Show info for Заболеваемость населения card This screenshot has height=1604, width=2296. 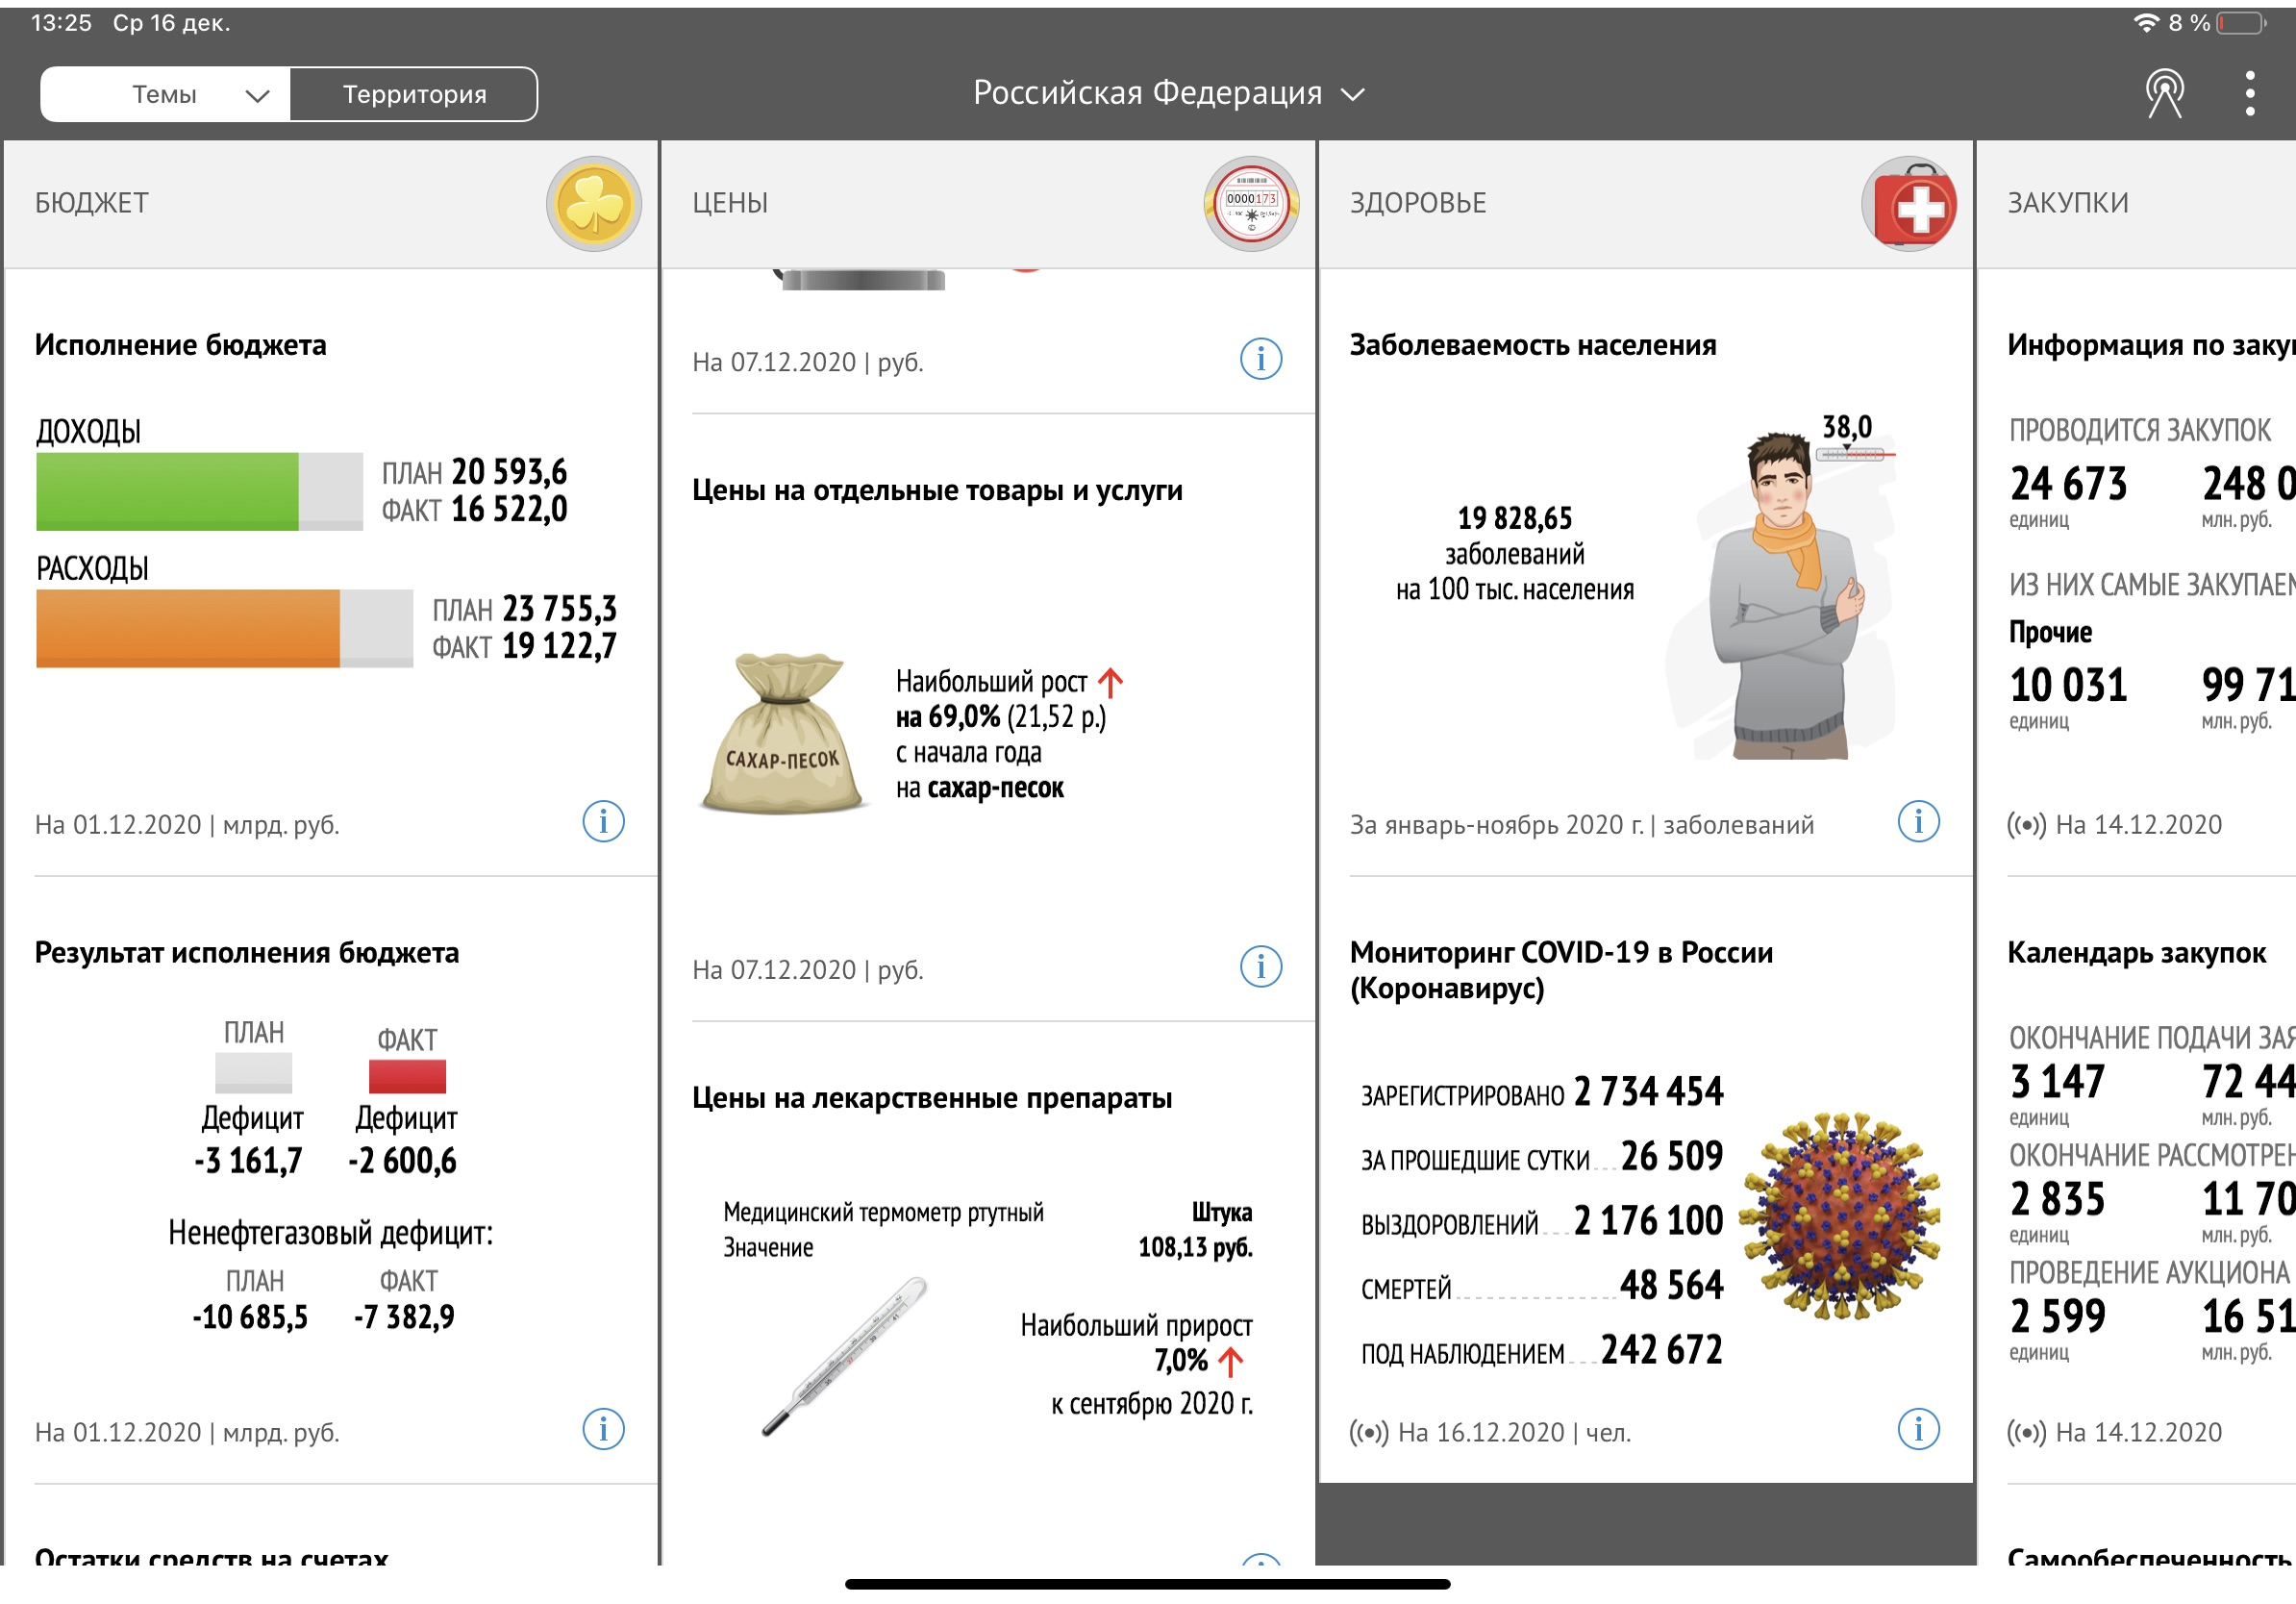[1917, 822]
